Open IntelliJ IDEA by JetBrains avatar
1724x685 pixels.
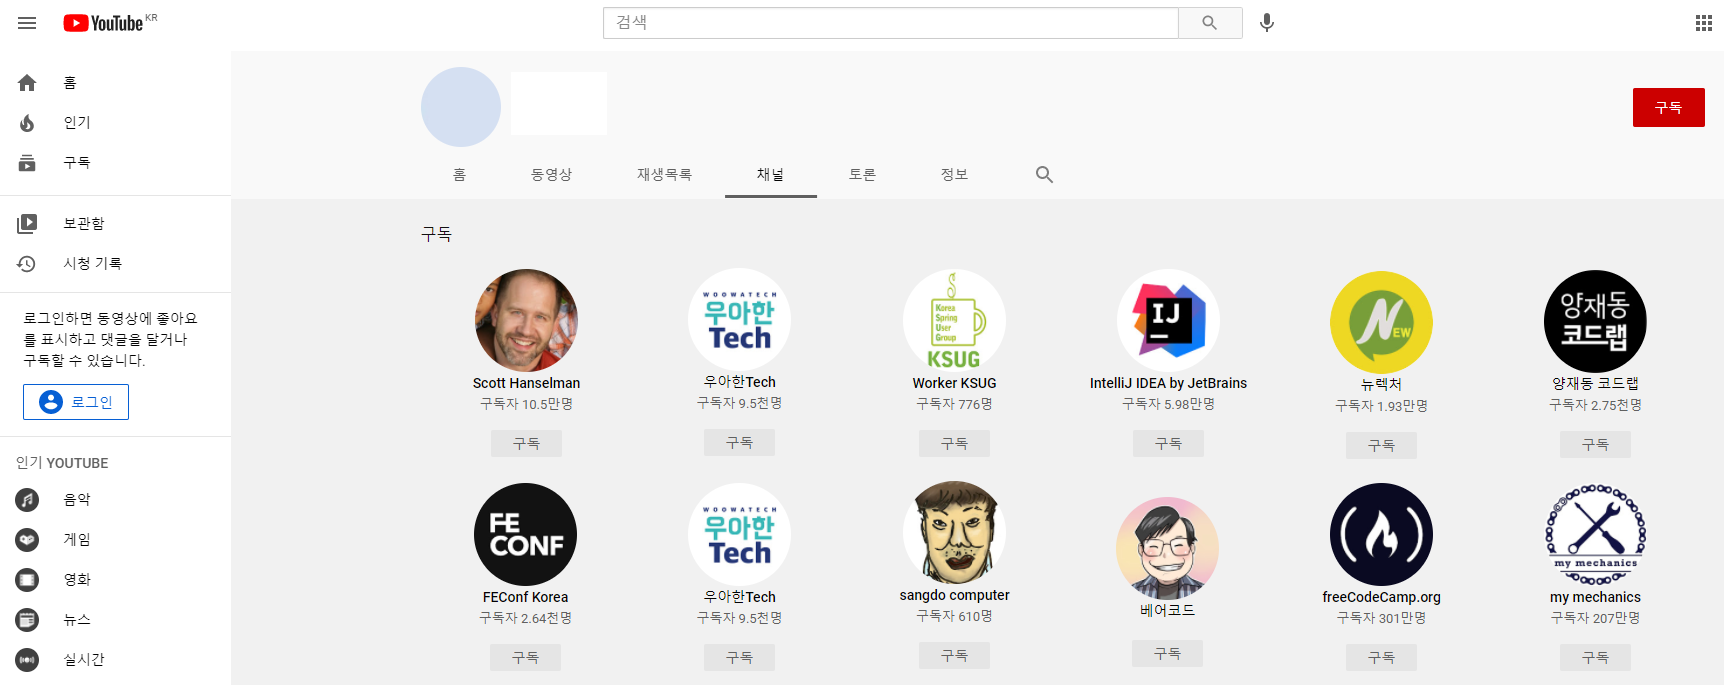tap(1168, 320)
